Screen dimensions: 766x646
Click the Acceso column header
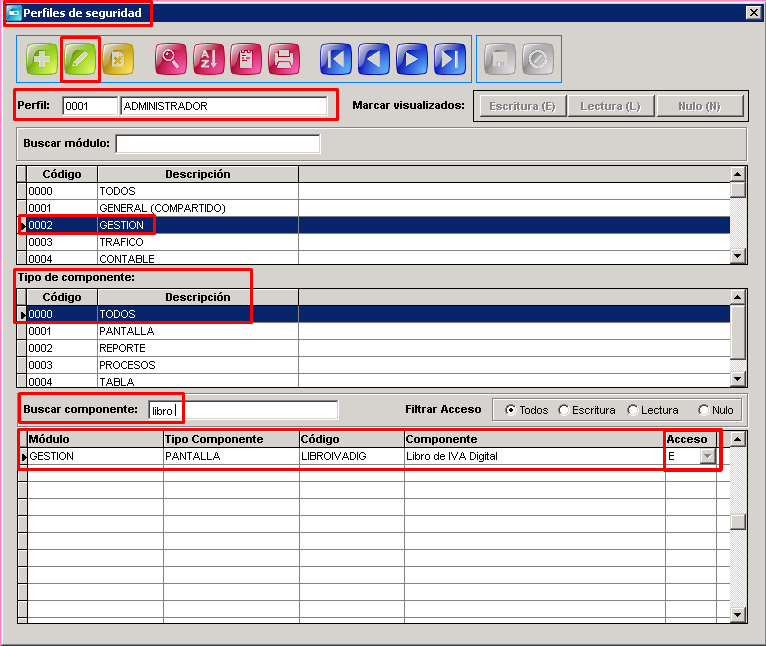click(x=690, y=439)
